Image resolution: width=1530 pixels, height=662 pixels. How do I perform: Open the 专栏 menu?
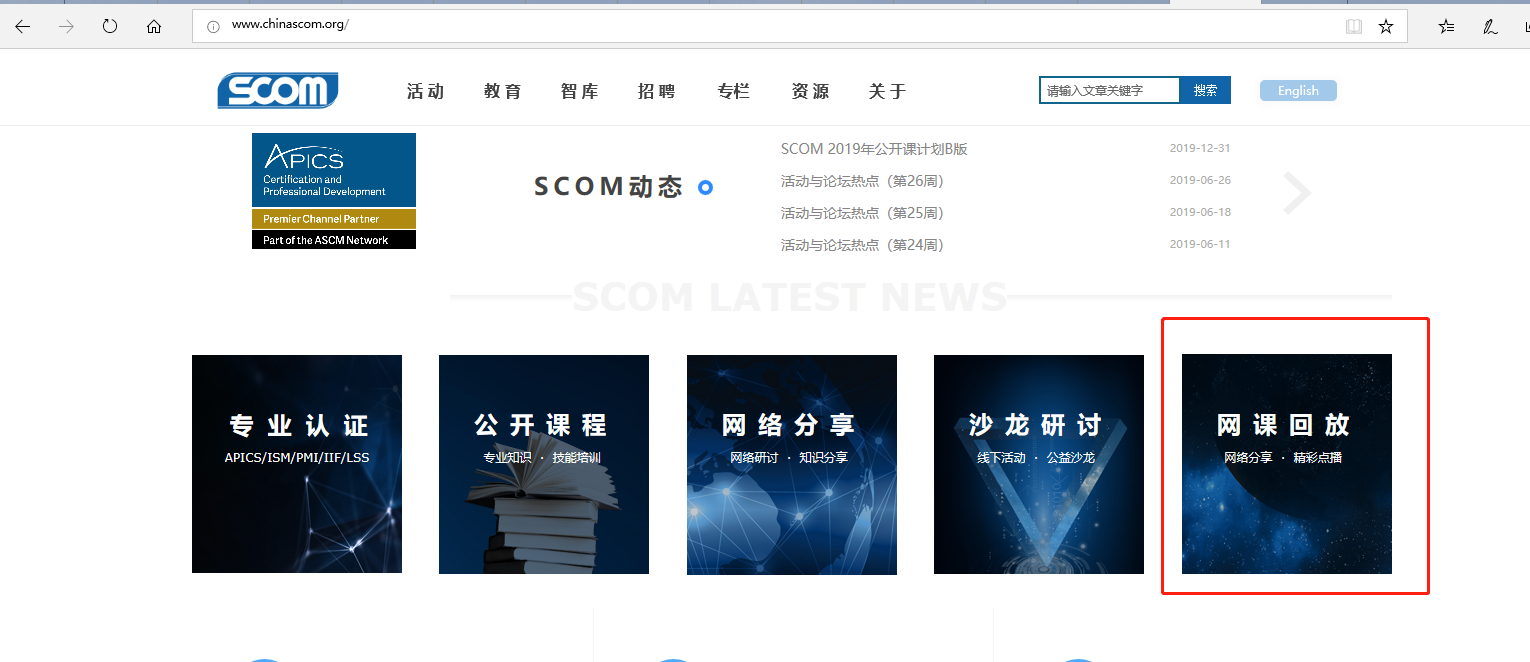[x=734, y=91]
